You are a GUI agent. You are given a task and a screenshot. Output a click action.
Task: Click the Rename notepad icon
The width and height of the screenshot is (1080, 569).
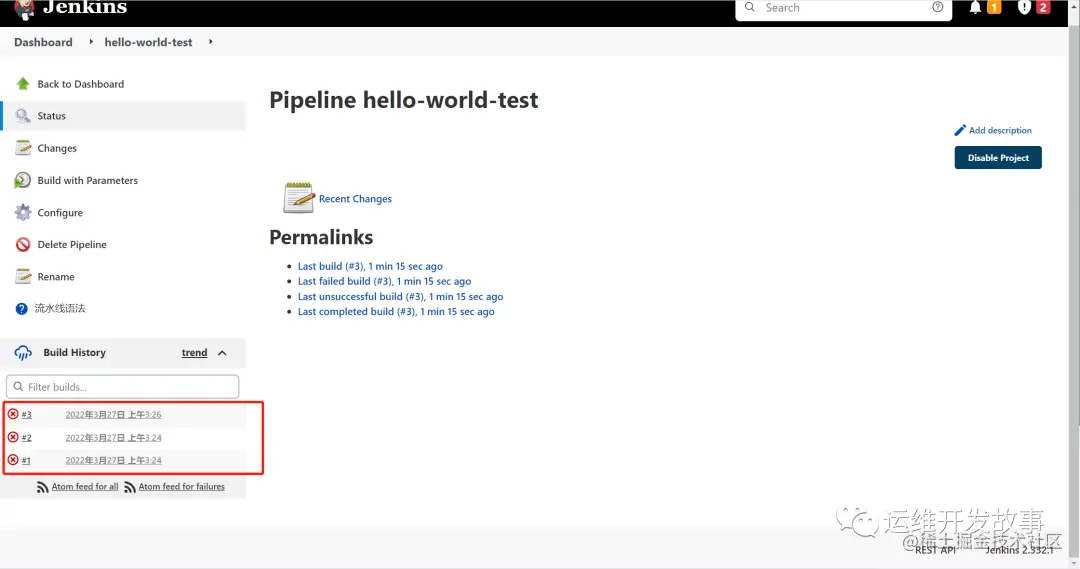tap(23, 276)
